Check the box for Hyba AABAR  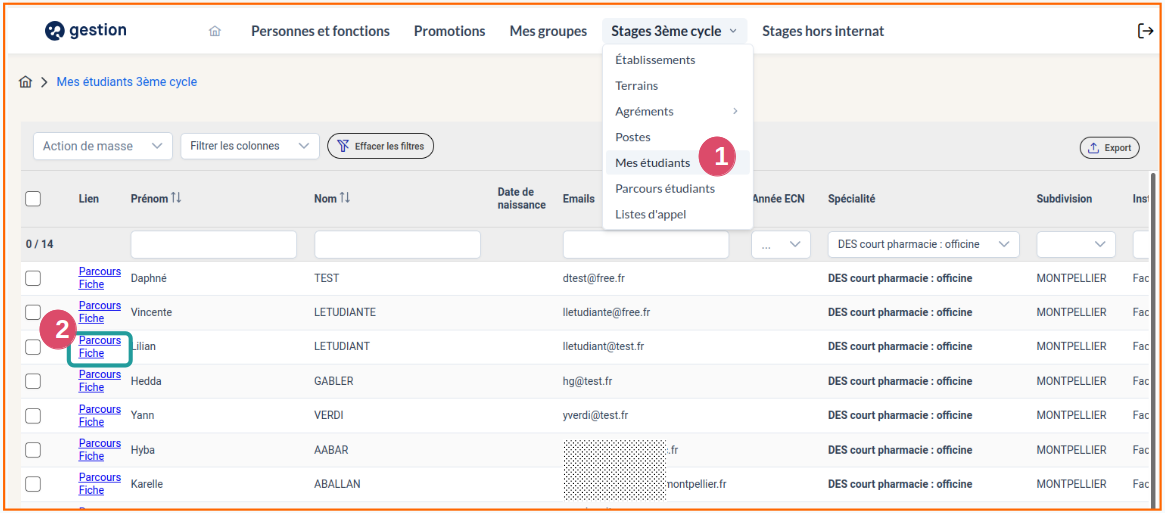click(x=33, y=450)
